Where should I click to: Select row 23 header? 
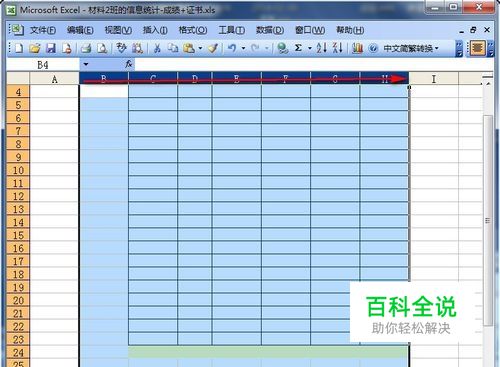click(x=18, y=340)
